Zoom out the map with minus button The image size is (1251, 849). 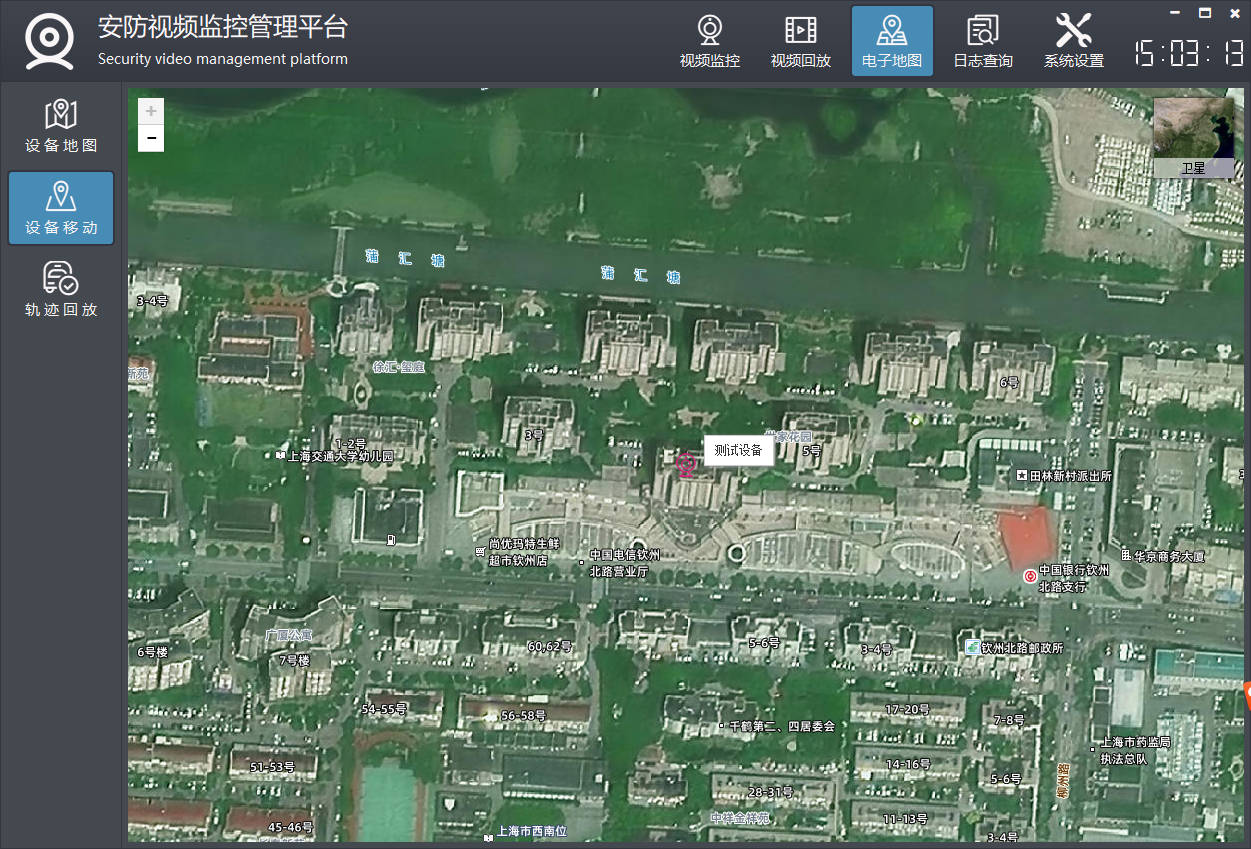151,138
